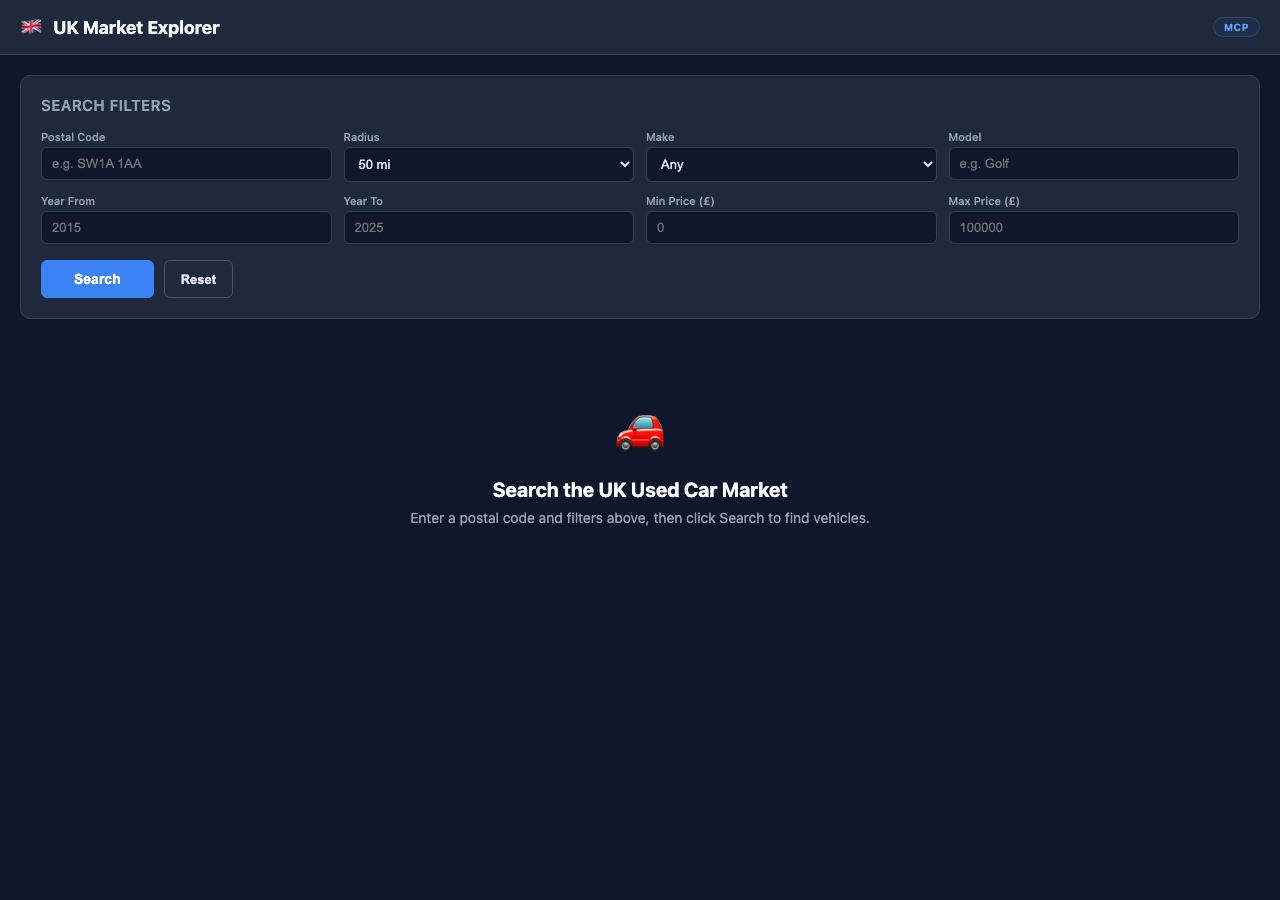Click the Search the UK Used Car Market heading
This screenshot has height=900, width=1280.
point(640,490)
